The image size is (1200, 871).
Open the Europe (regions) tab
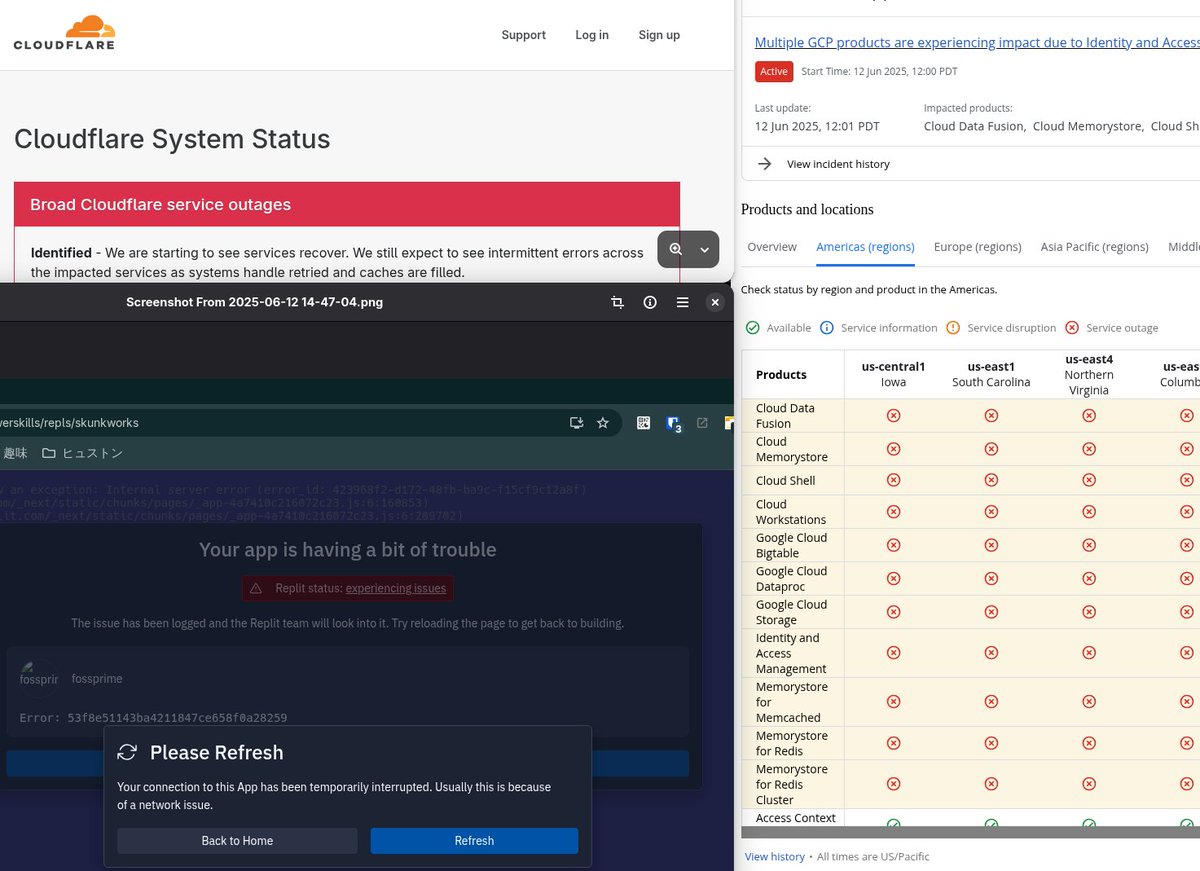click(978, 247)
